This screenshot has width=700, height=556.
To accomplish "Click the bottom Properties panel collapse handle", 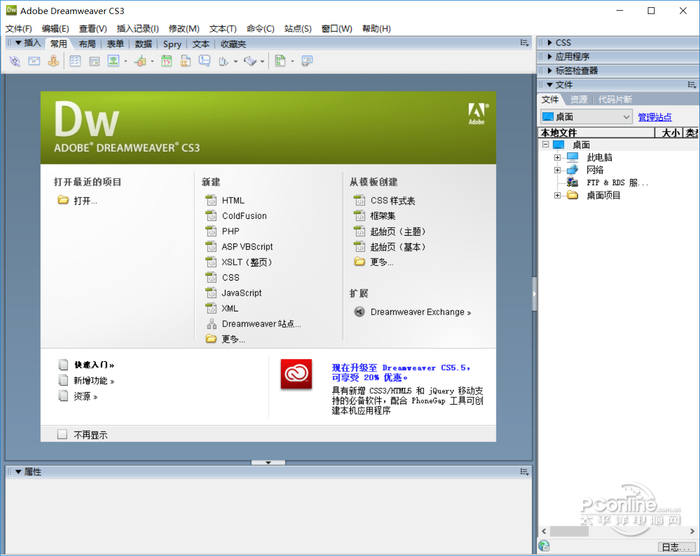I will tap(268, 463).
